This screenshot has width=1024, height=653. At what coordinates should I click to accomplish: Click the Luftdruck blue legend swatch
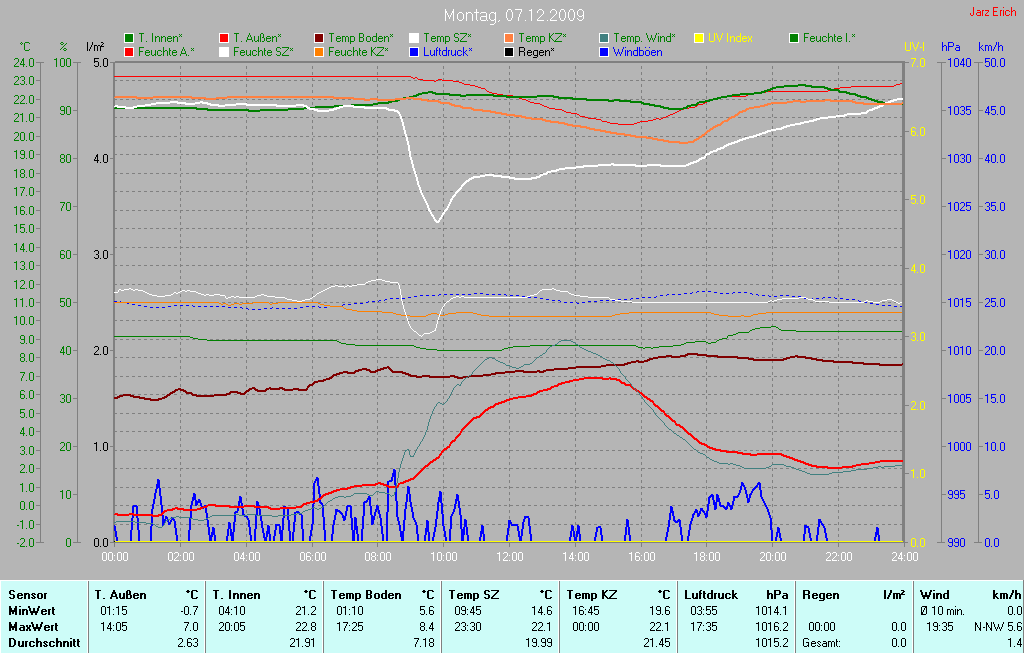coord(413,52)
